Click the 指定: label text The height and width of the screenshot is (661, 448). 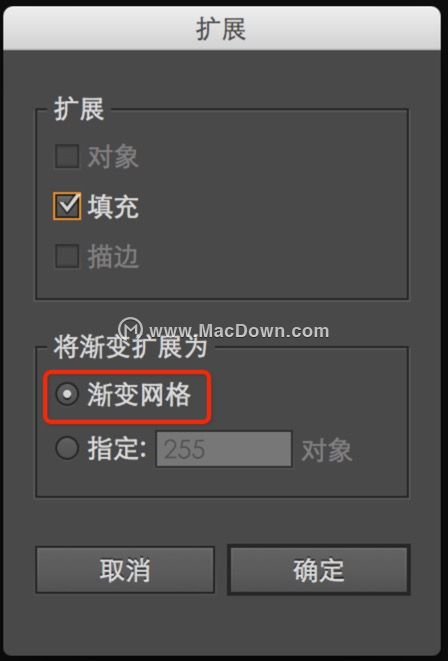[117, 449]
